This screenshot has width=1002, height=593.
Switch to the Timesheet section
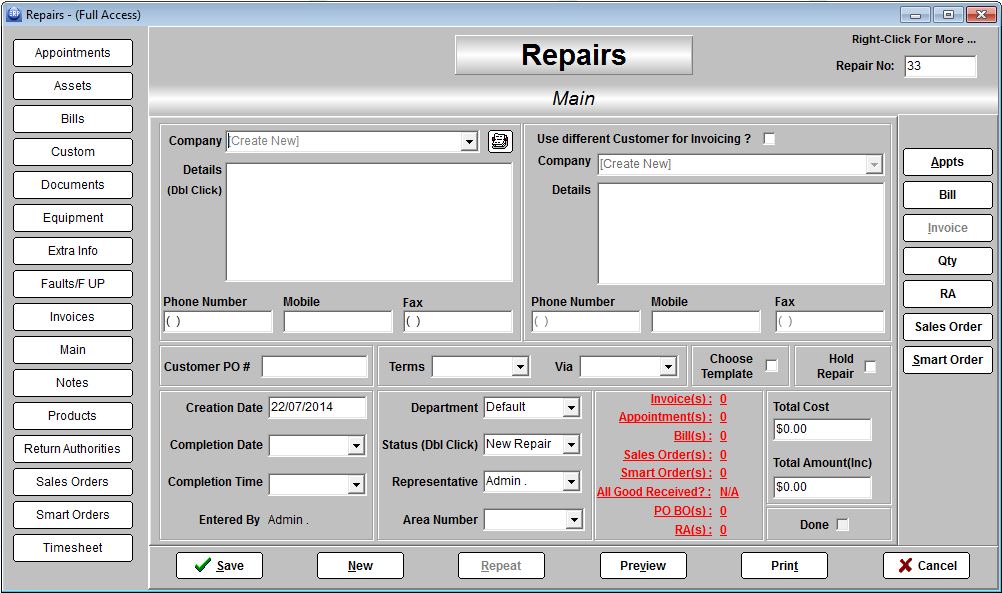click(x=73, y=548)
